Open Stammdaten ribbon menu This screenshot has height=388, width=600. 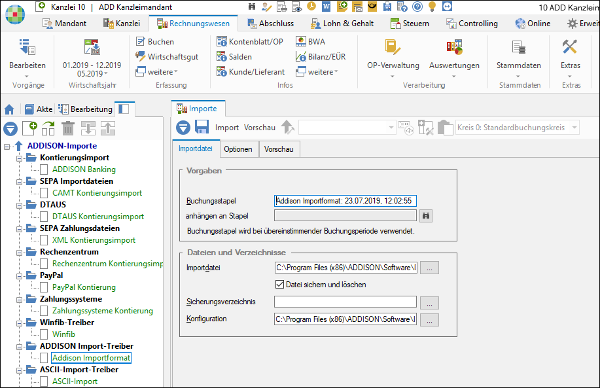[518, 57]
